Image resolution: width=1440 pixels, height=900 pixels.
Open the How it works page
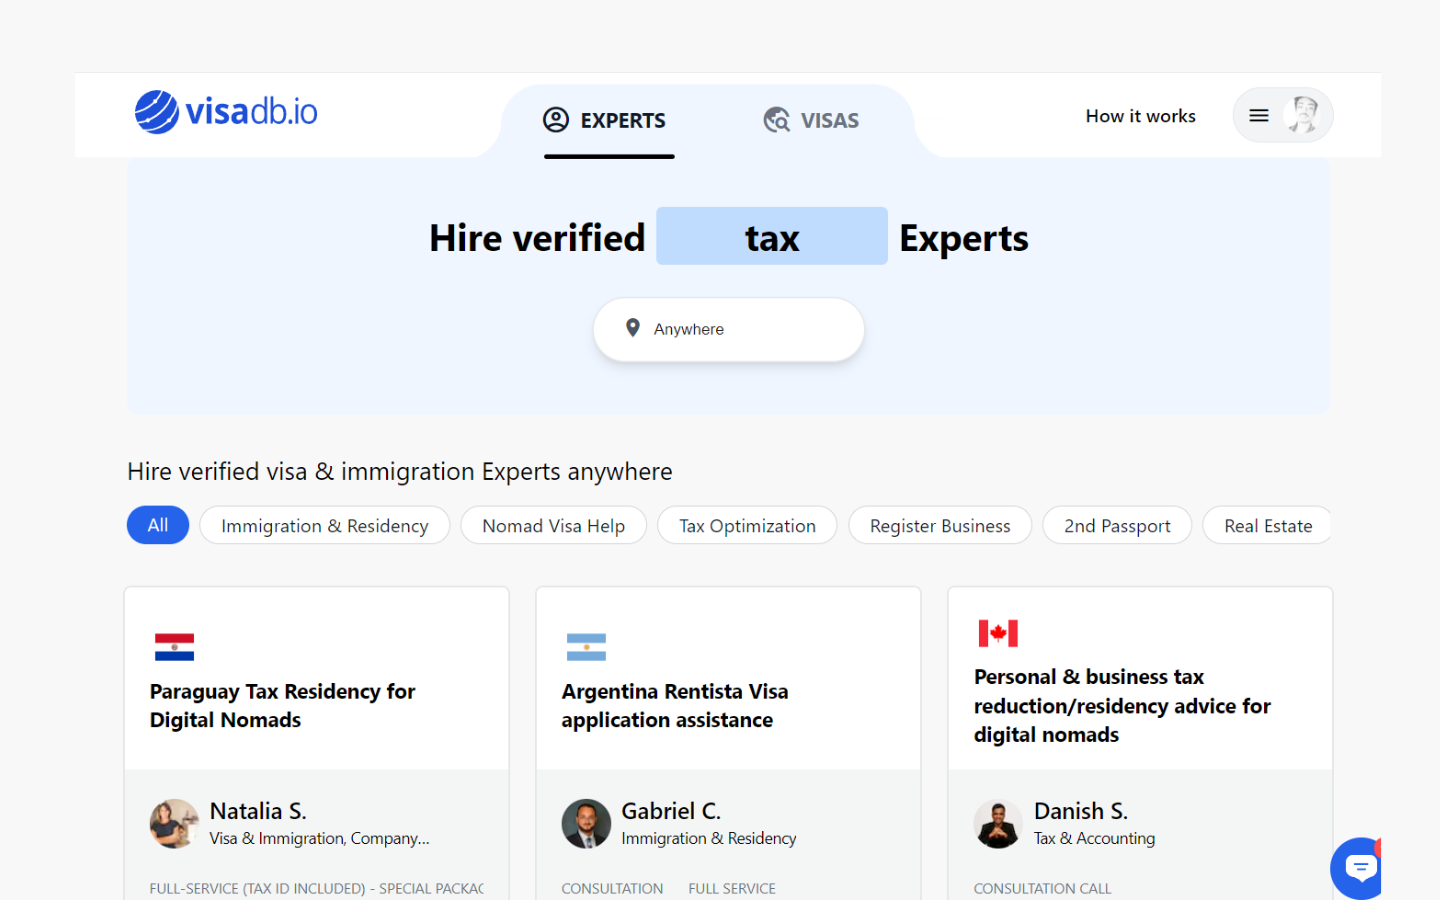(x=1140, y=115)
